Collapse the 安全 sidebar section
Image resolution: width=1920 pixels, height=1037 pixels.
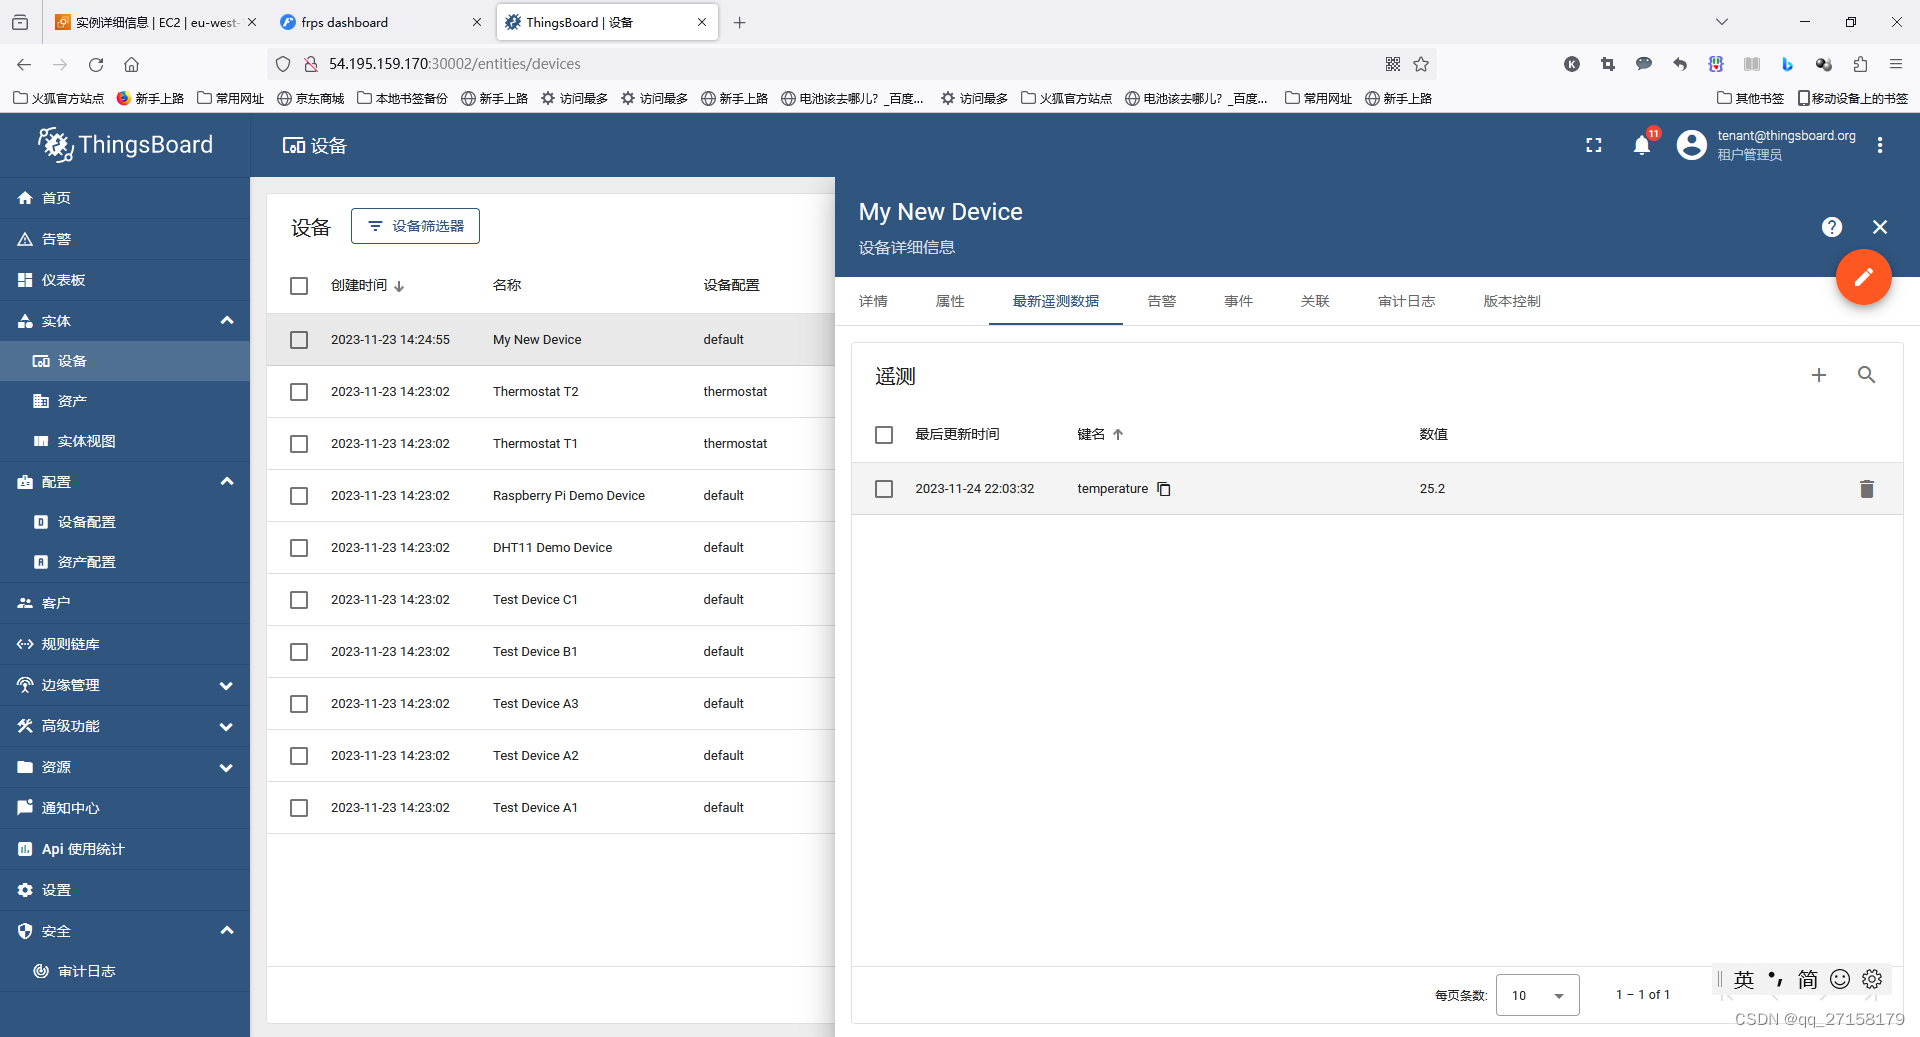click(x=227, y=931)
